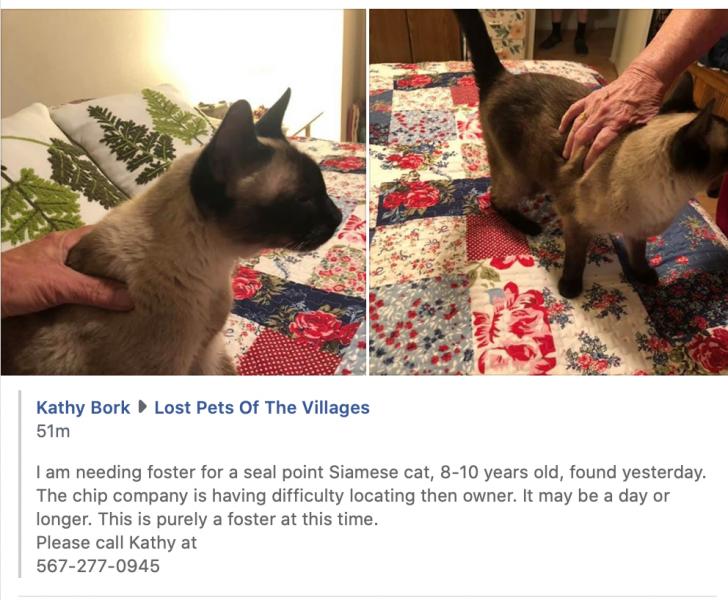Click the red polka-dot quilt patch in left photo
728x600 pixels.
288,355
